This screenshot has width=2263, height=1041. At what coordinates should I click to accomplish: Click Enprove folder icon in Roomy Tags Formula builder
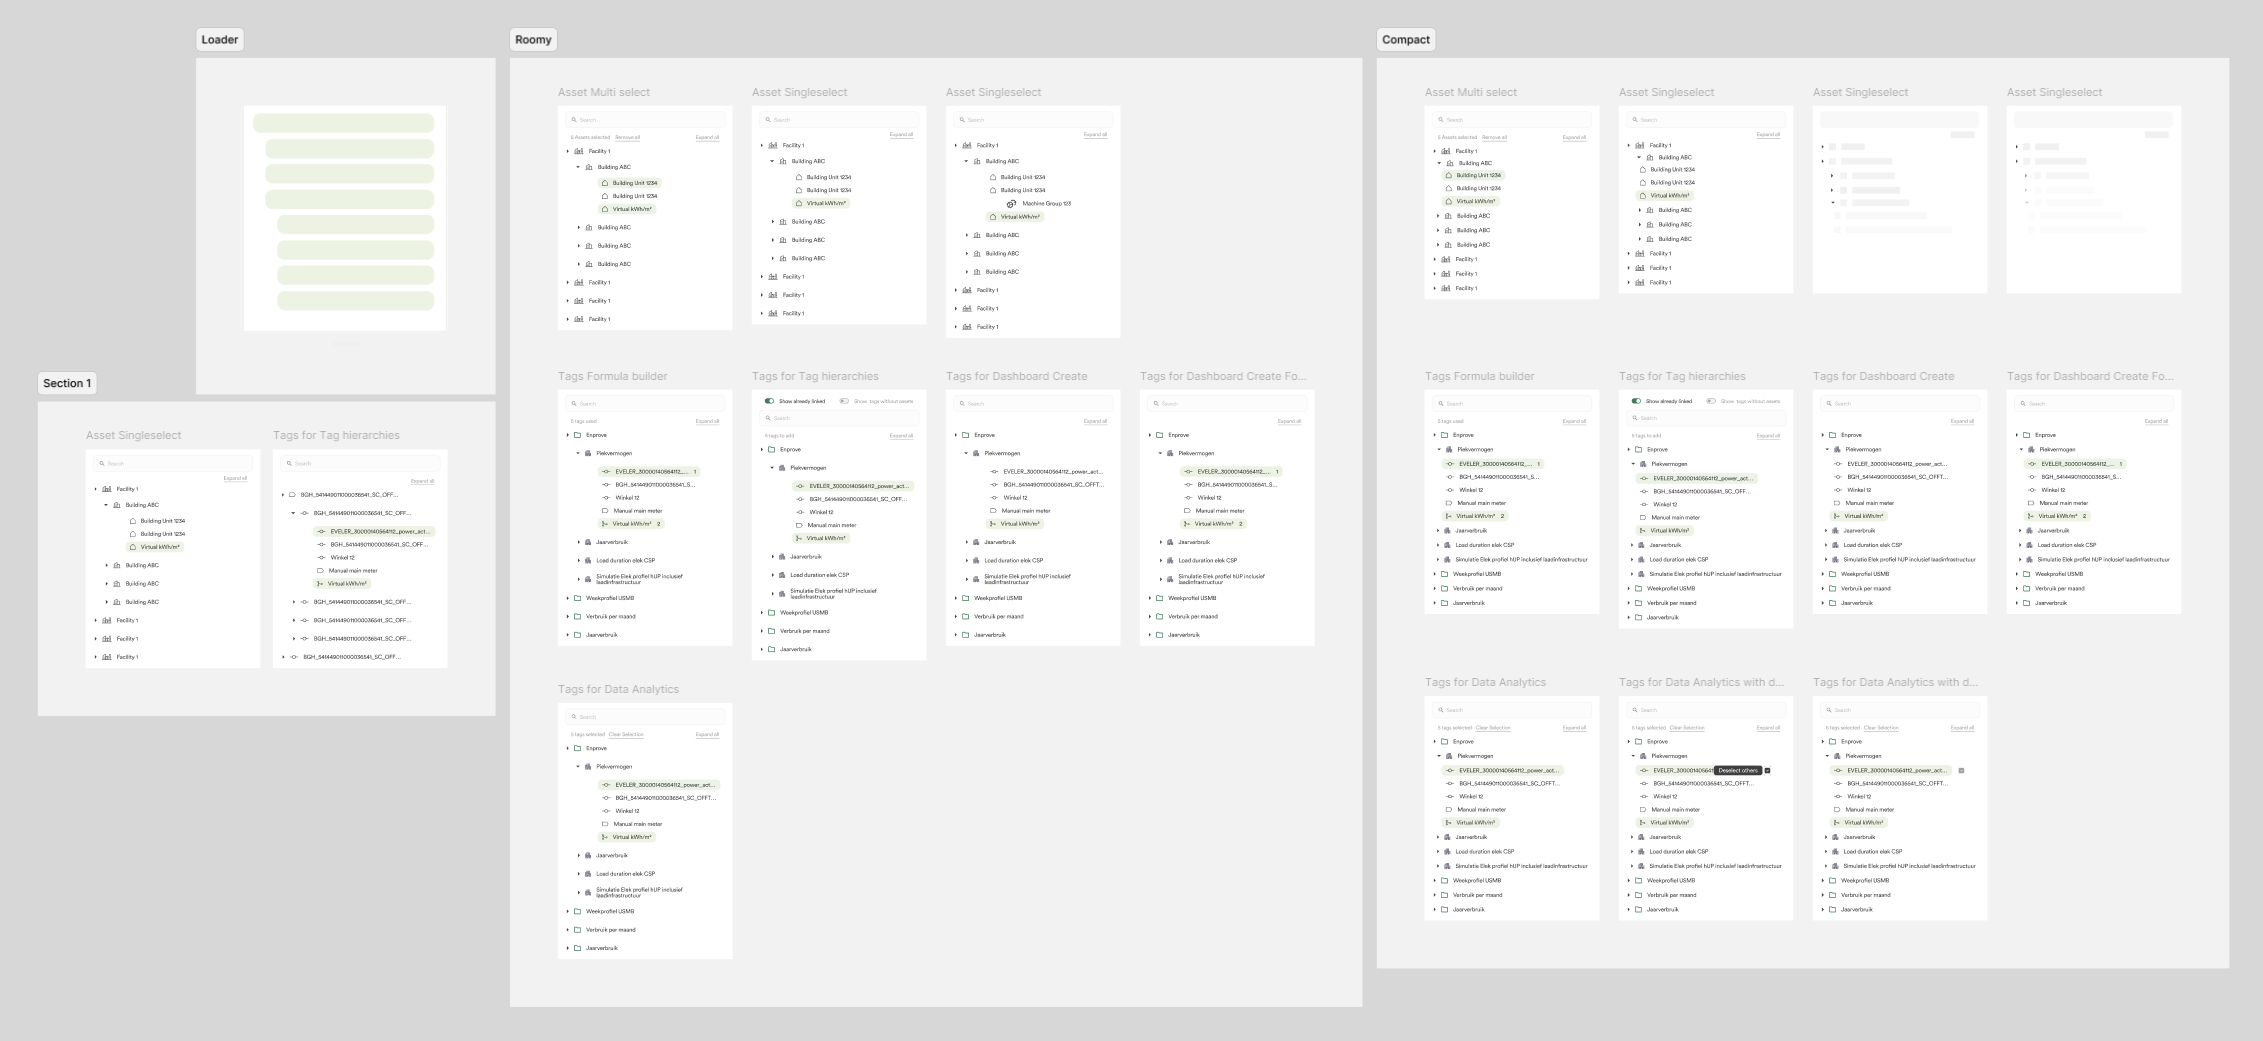point(577,435)
